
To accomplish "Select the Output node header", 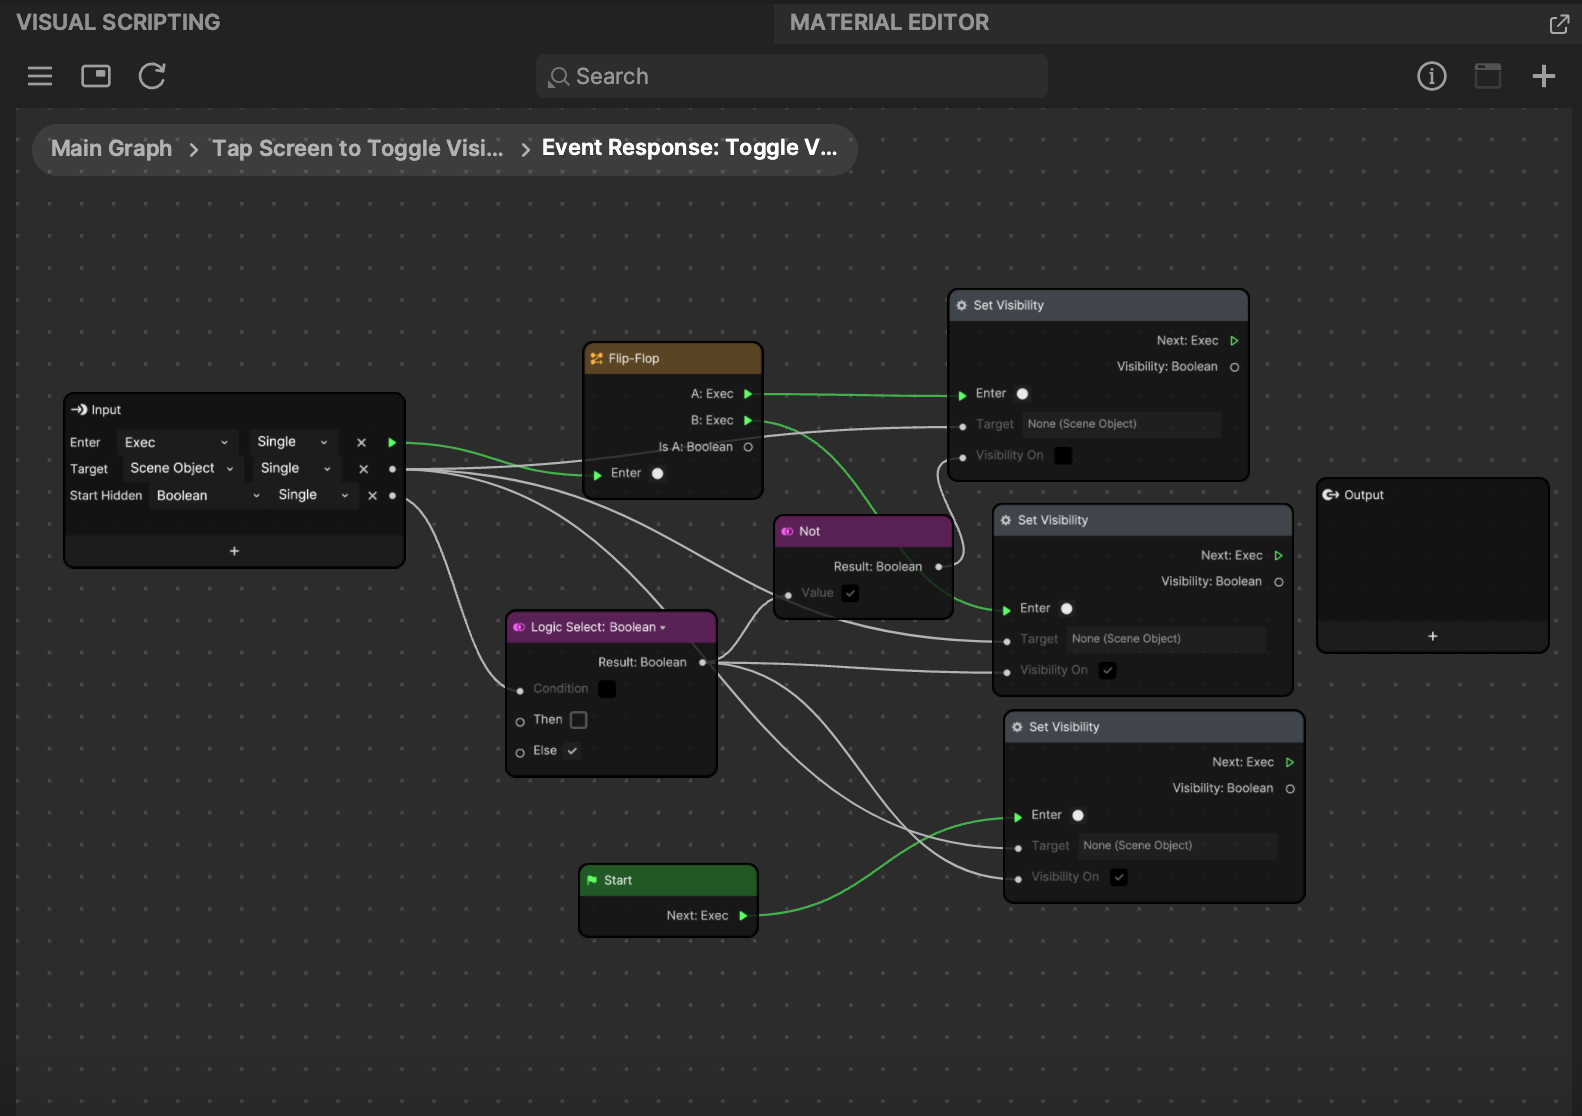I will [1432, 495].
